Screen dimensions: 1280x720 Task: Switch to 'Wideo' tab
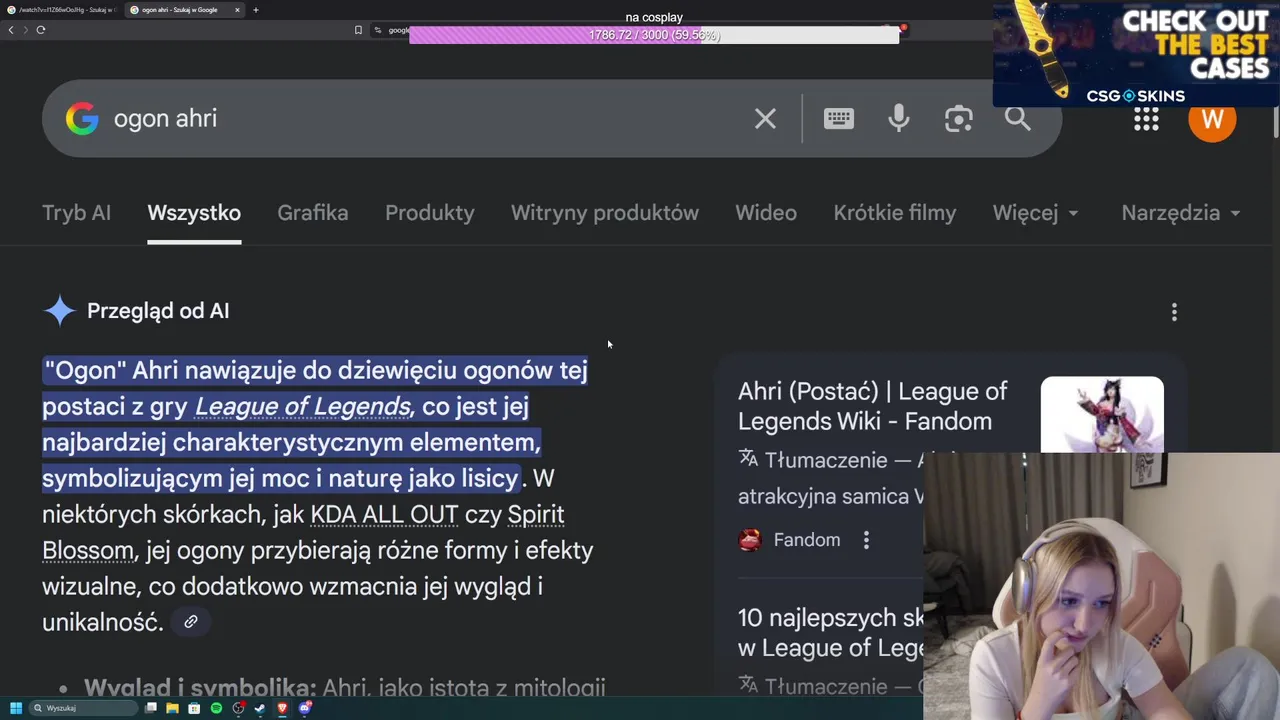tap(766, 213)
